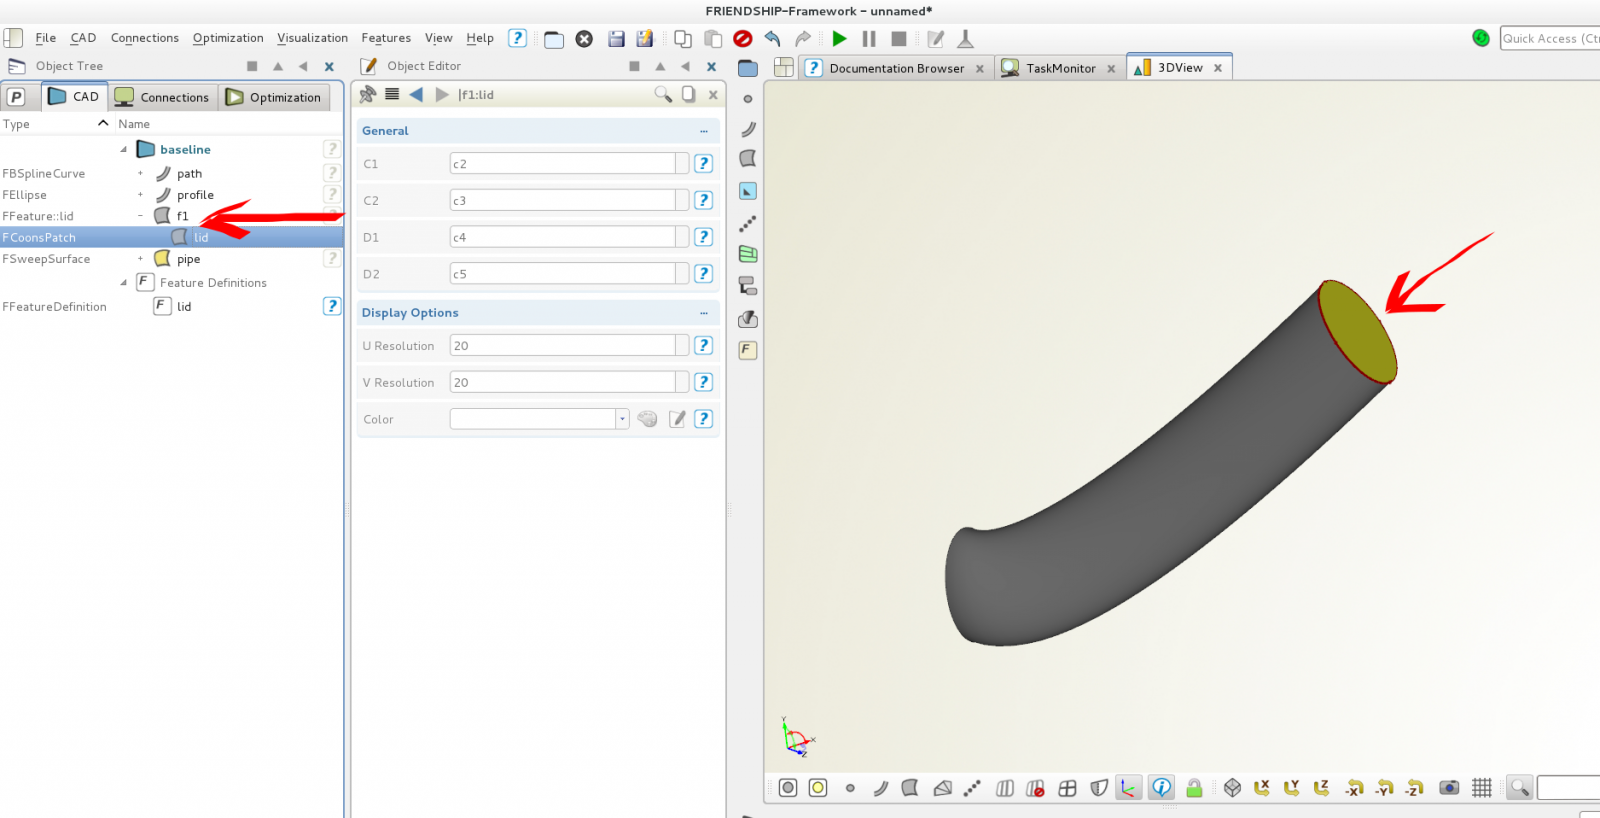The height and width of the screenshot is (818, 1600).
Task: Collapse the Display Options section
Action: click(704, 313)
